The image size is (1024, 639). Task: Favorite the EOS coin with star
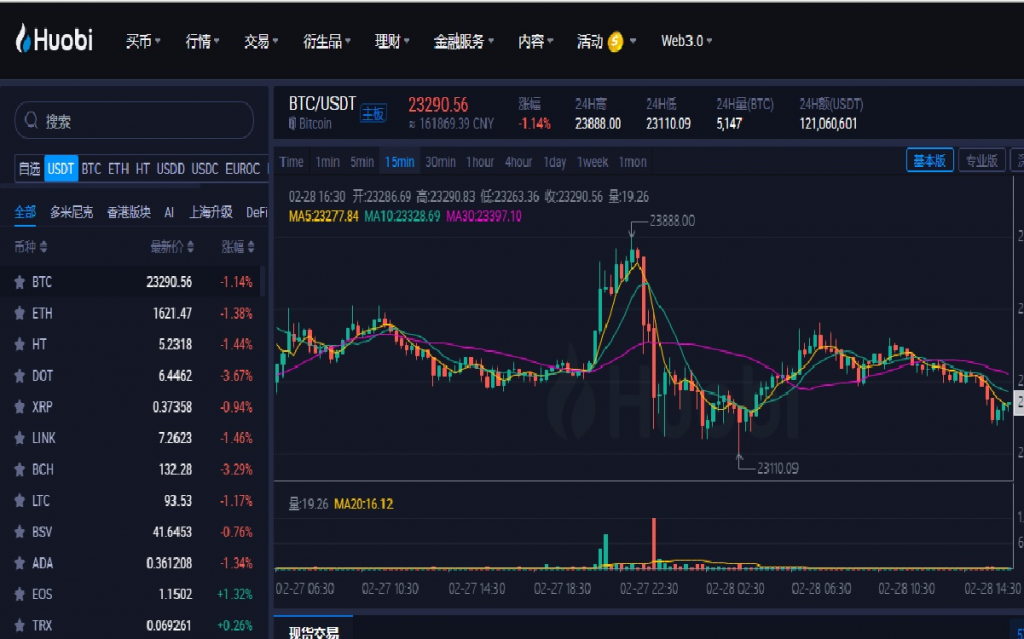[19, 594]
